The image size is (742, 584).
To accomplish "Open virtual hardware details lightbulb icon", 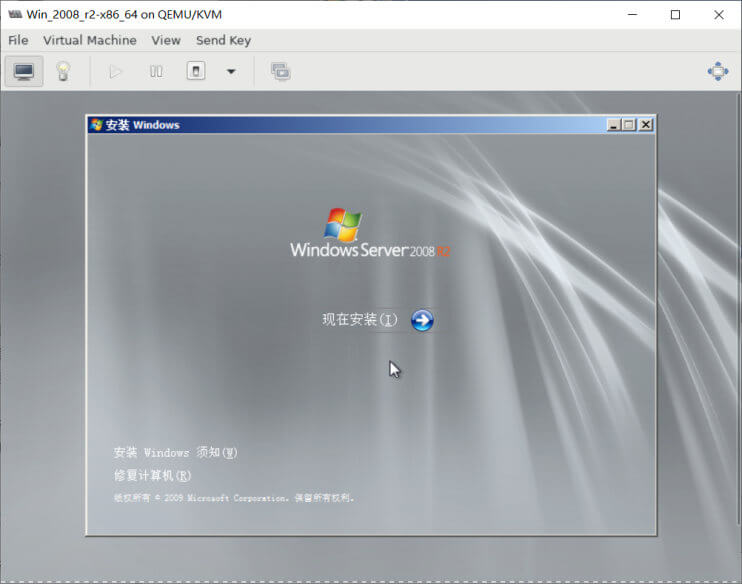I will click(63, 71).
